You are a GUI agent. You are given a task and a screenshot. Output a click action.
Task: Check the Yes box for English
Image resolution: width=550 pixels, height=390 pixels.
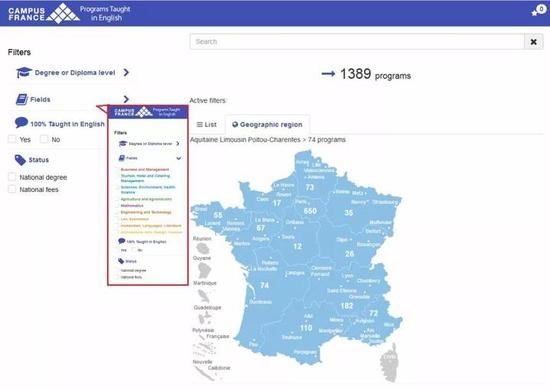tap(12, 139)
